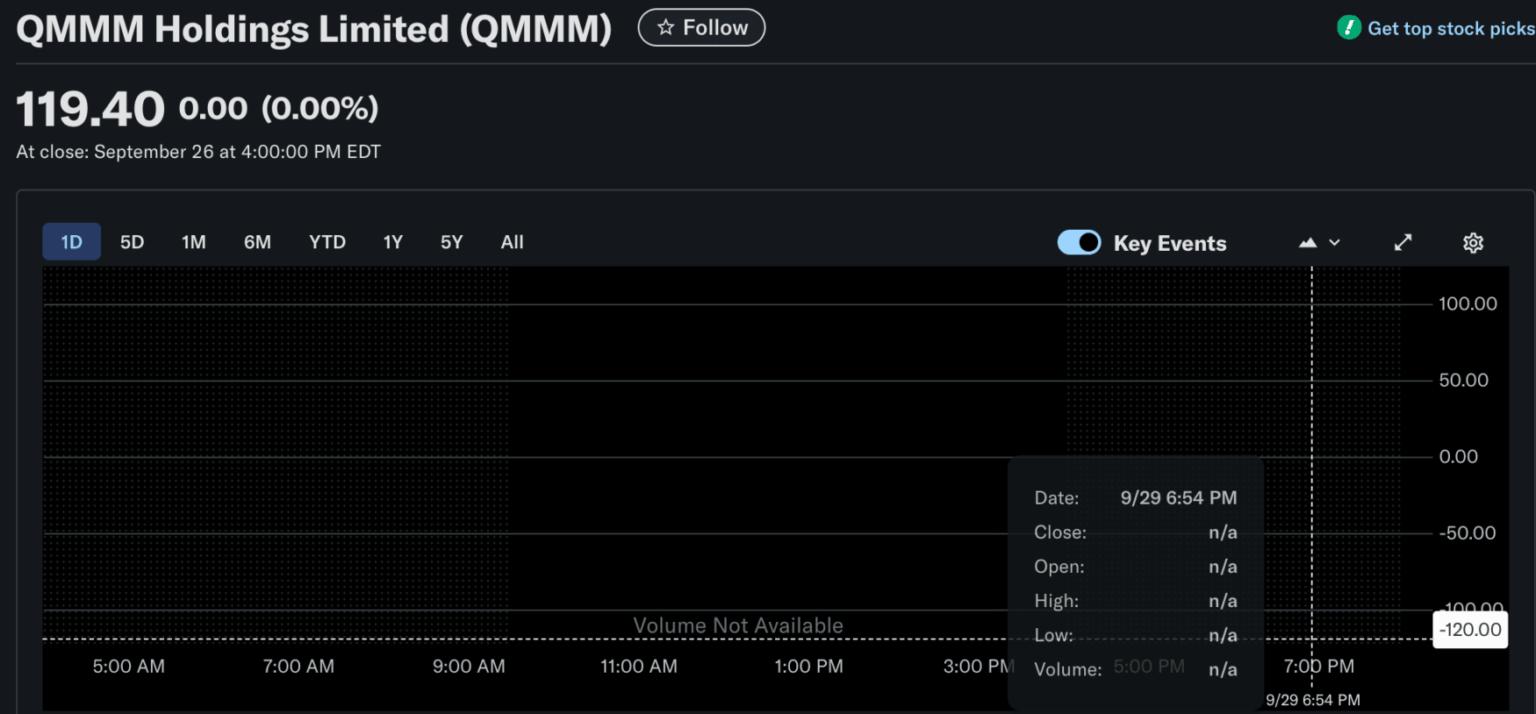Viewport: 1536px width, 714px height.
Task: Click the Close value in the tooltip
Action: 1222,532
